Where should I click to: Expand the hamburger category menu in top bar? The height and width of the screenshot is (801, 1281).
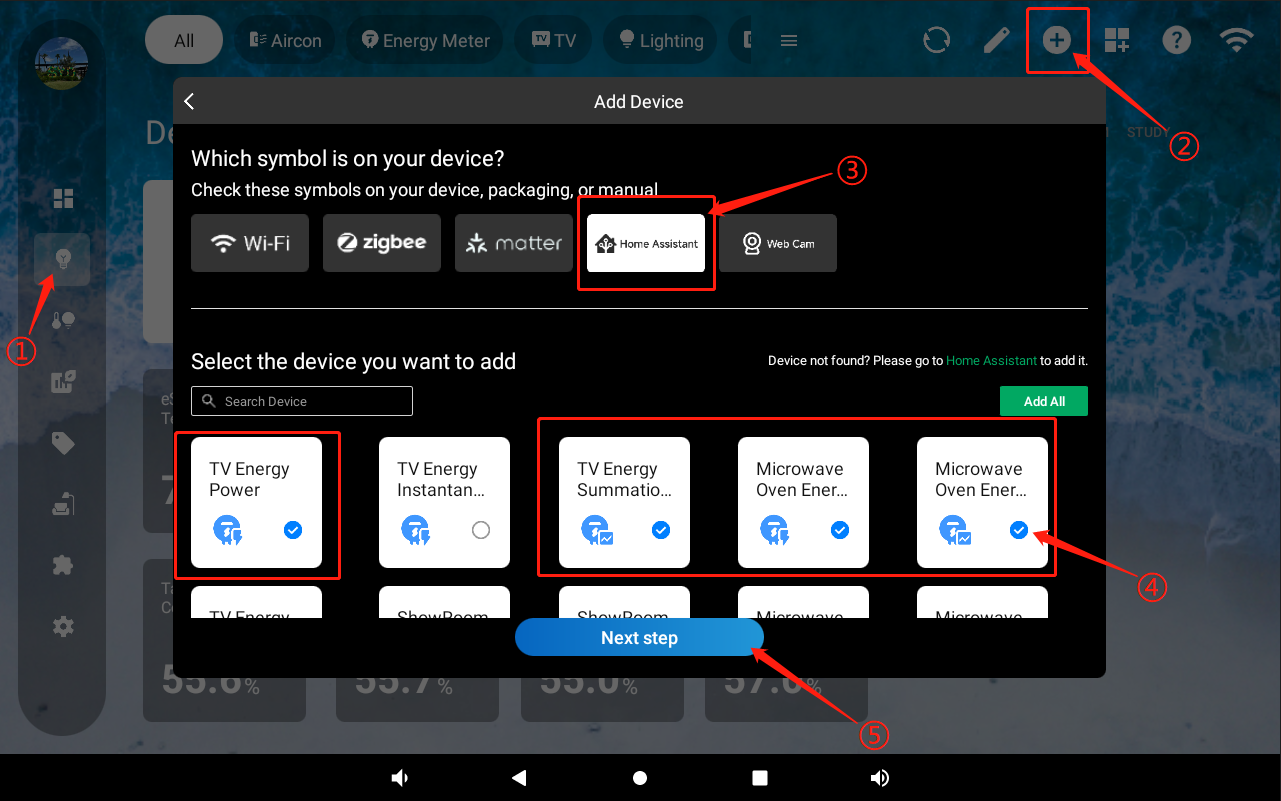tap(788, 41)
